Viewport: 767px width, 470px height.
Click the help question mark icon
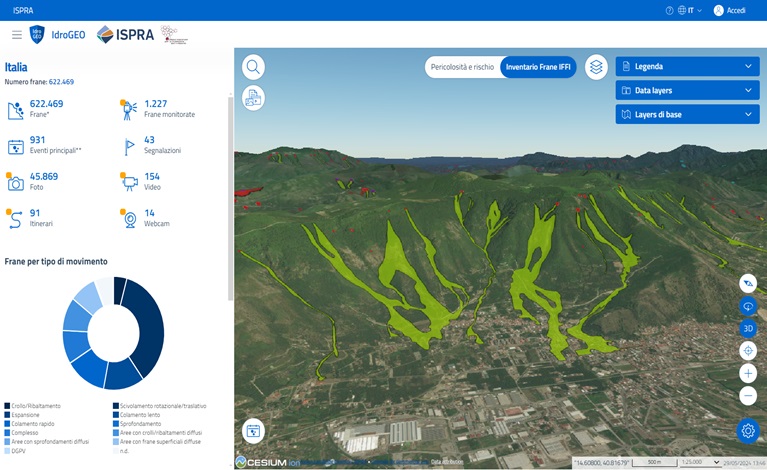pos(669,10)
